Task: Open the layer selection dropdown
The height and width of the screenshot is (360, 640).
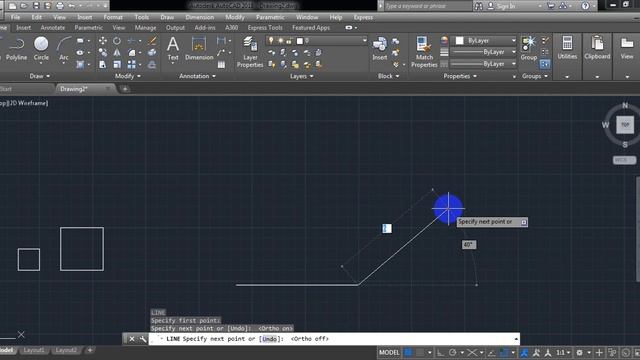Action: click(364, 40)
